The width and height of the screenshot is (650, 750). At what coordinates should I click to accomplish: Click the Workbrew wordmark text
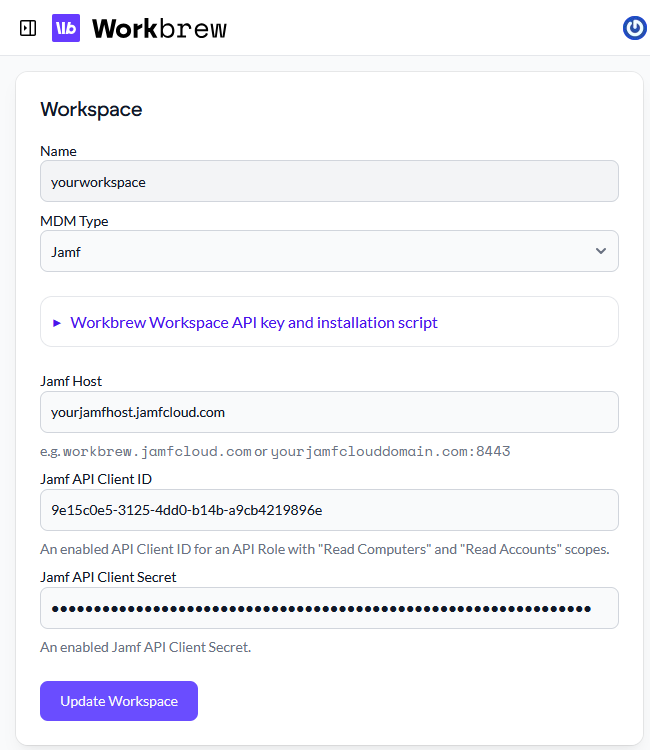pos(159,28)
